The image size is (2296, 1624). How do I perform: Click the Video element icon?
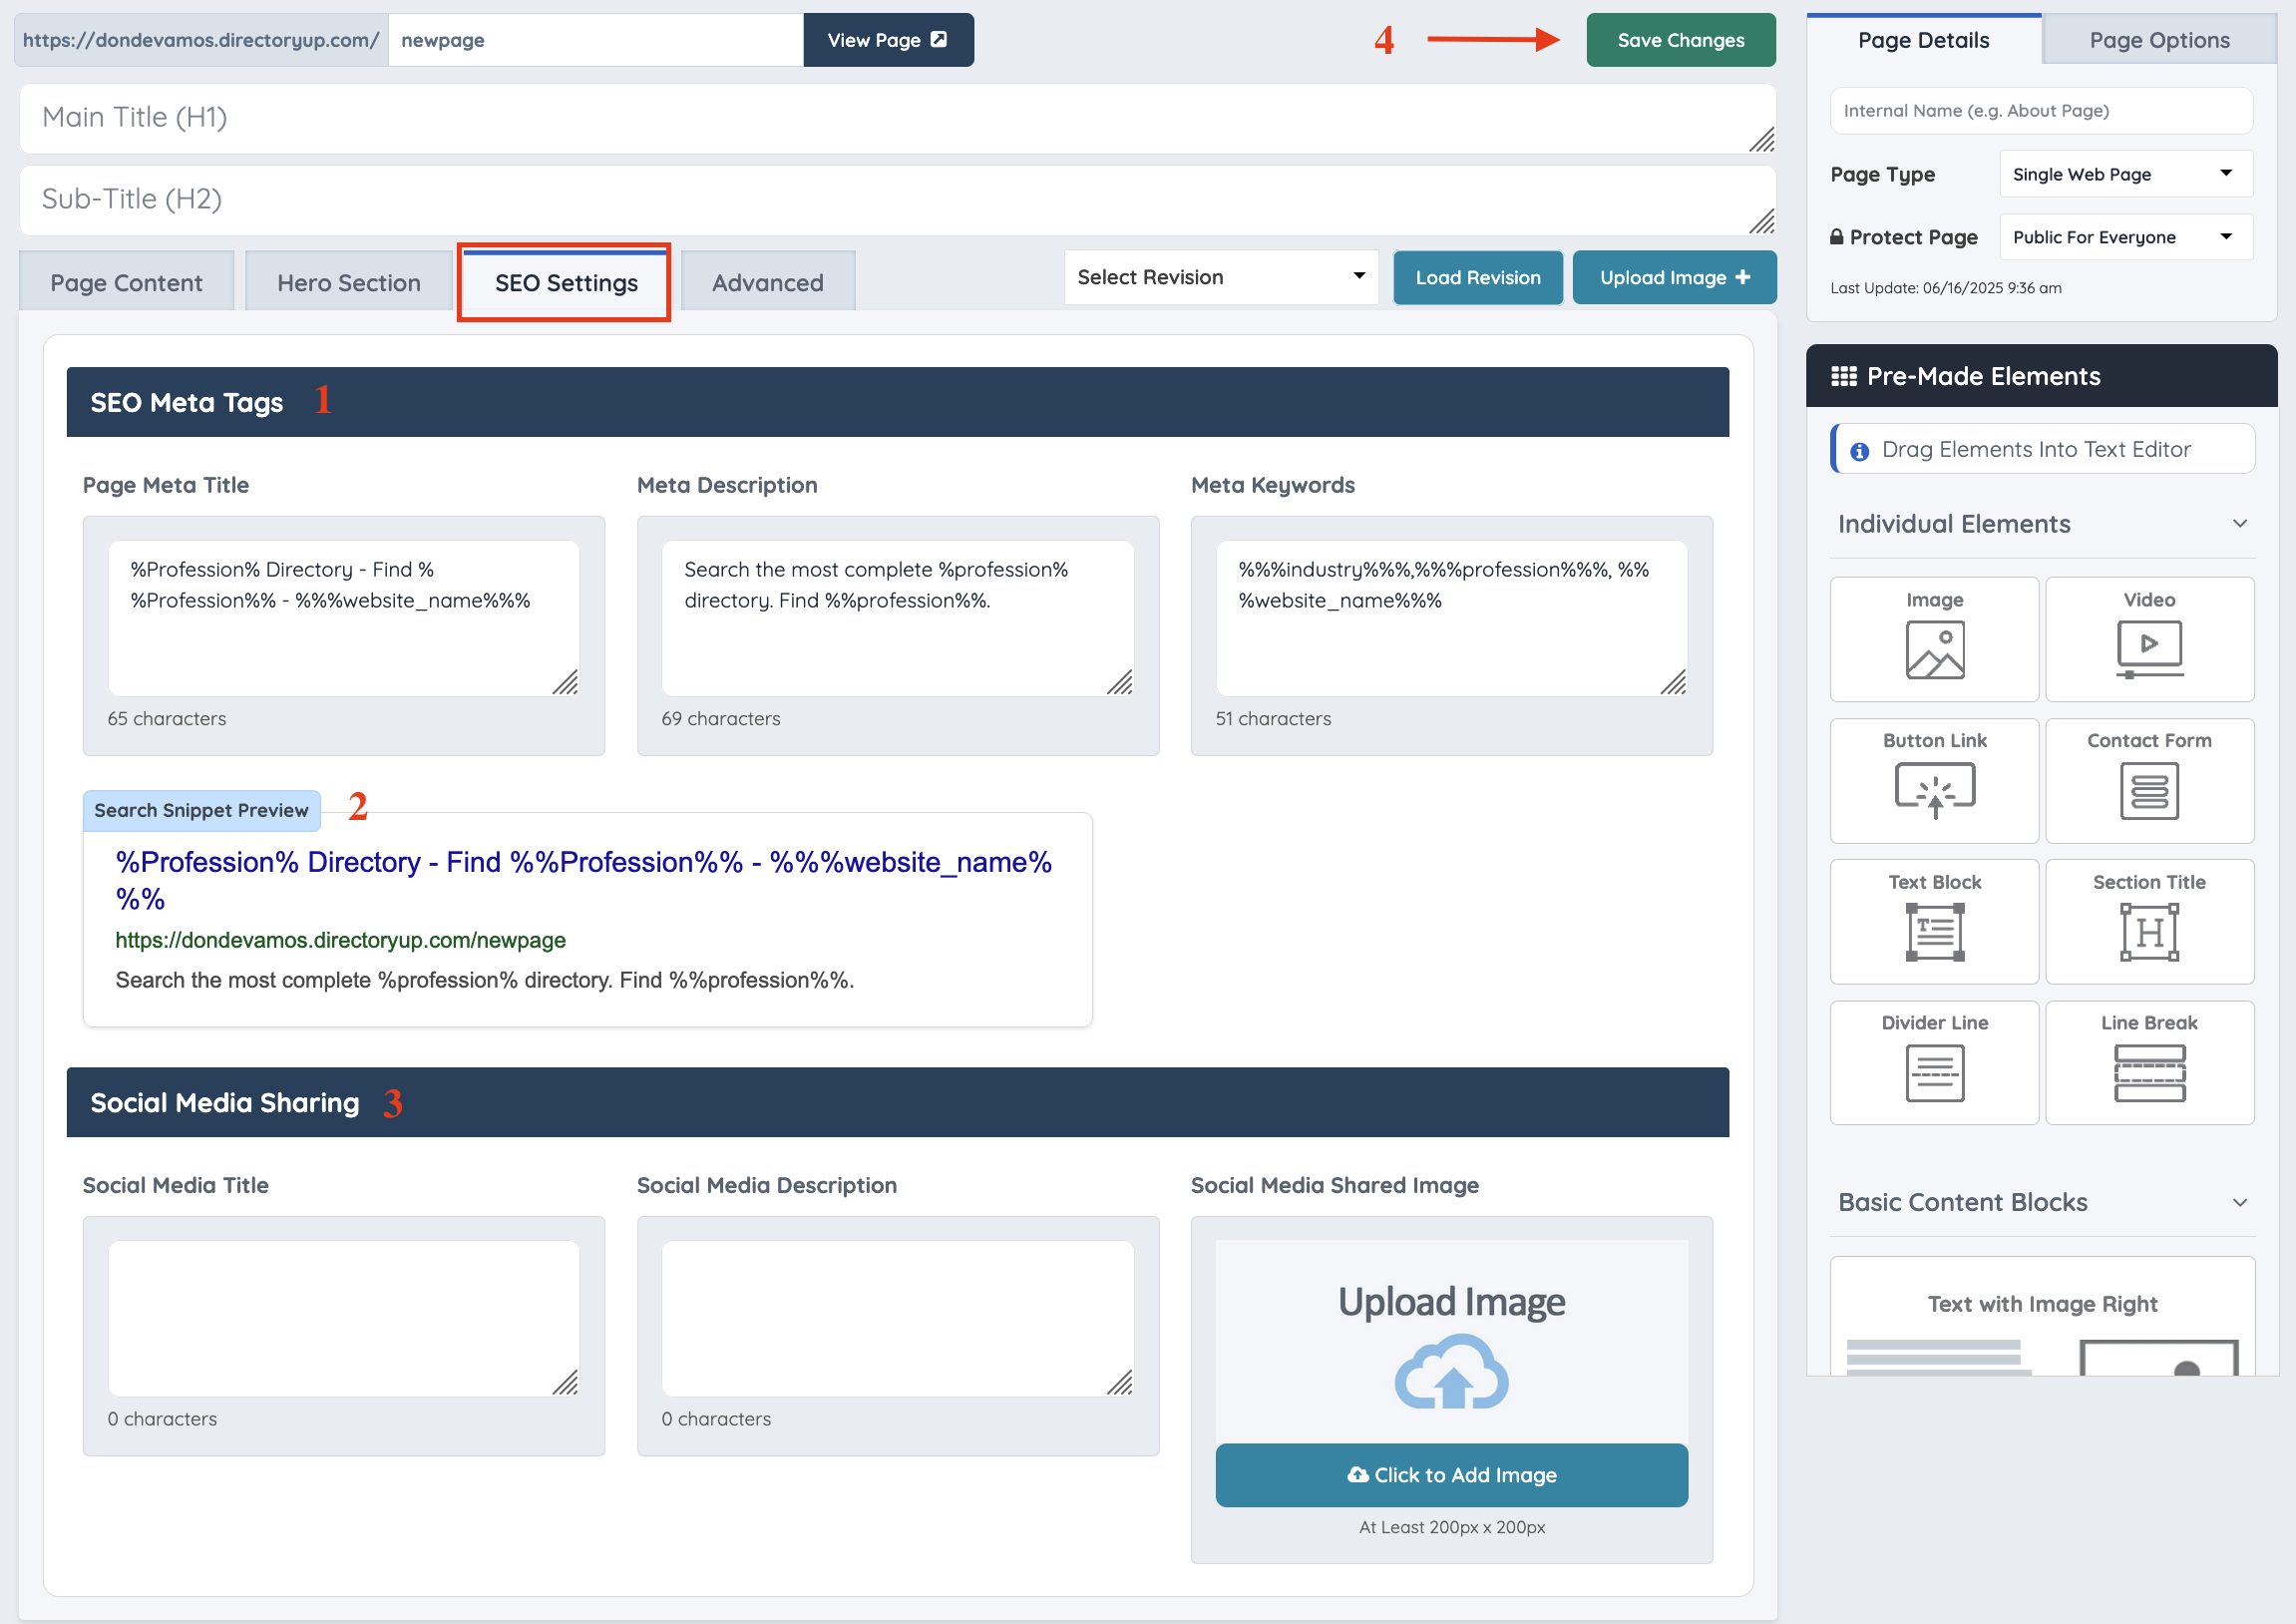[2149, 650]
